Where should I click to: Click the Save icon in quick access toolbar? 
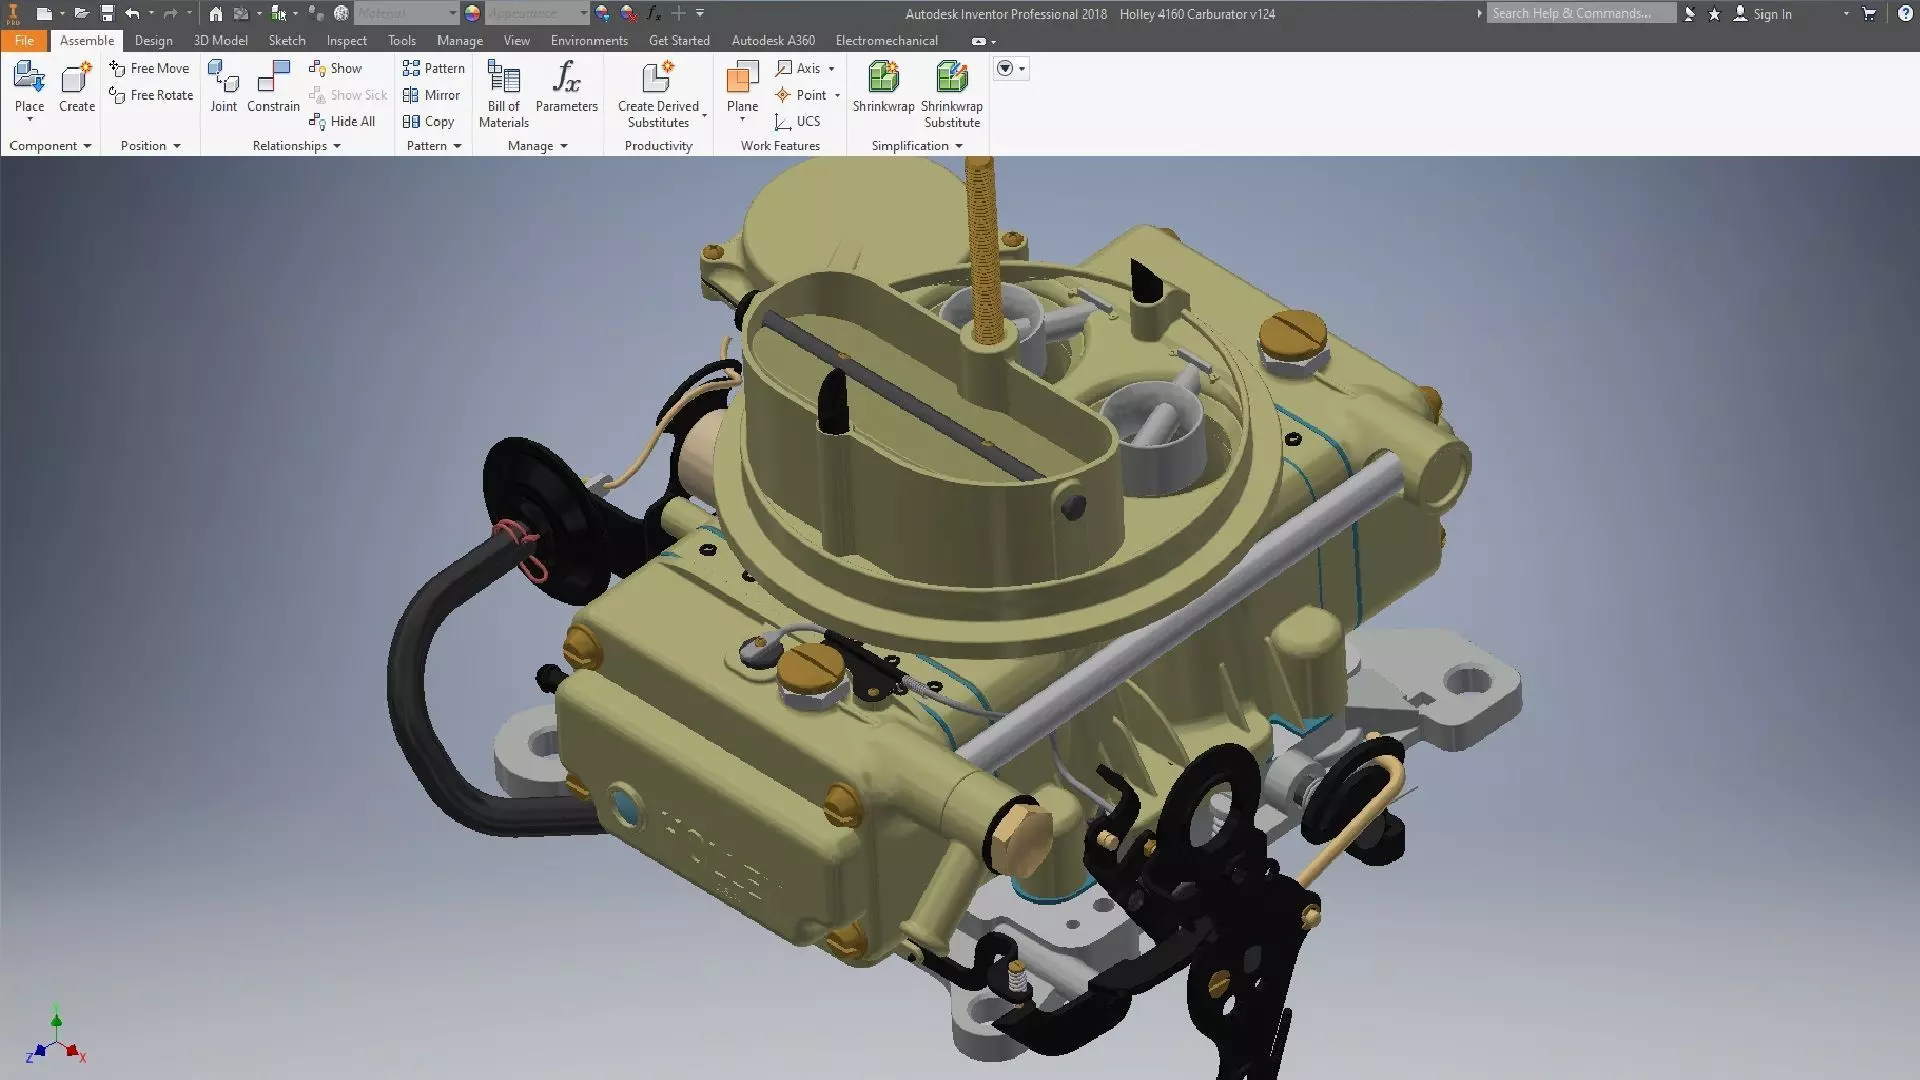107,14
